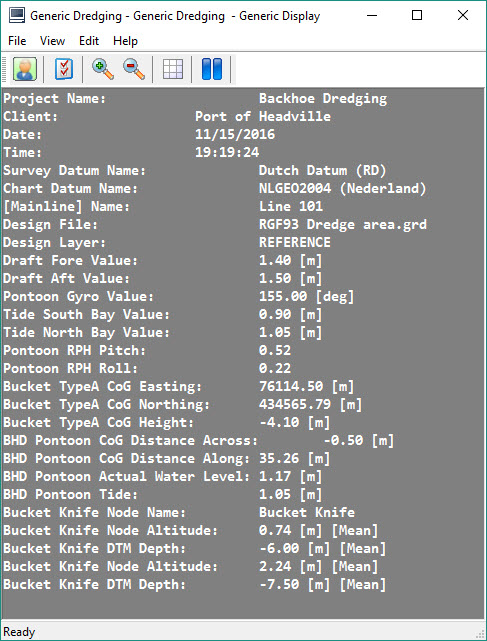Click the Pontoon Gyro Value reading

click(x=306, y=296)
